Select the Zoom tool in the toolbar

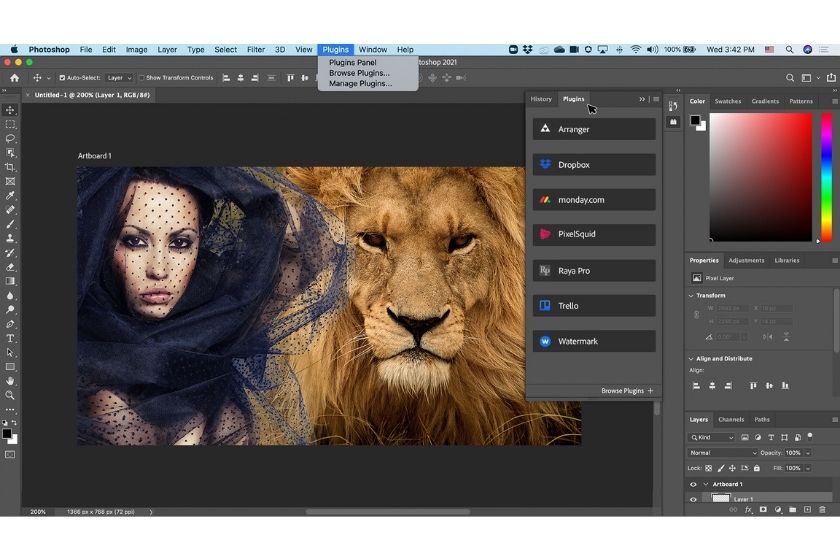(11, 395)
